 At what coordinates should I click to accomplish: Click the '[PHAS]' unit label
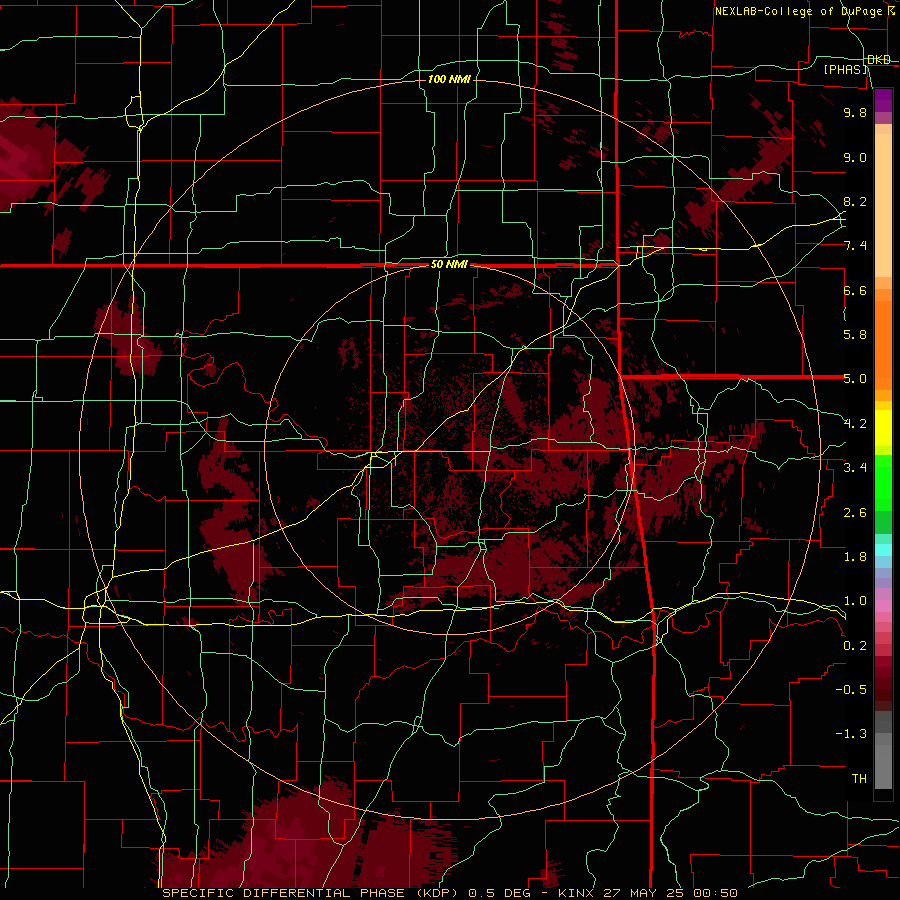coord(845,70)
